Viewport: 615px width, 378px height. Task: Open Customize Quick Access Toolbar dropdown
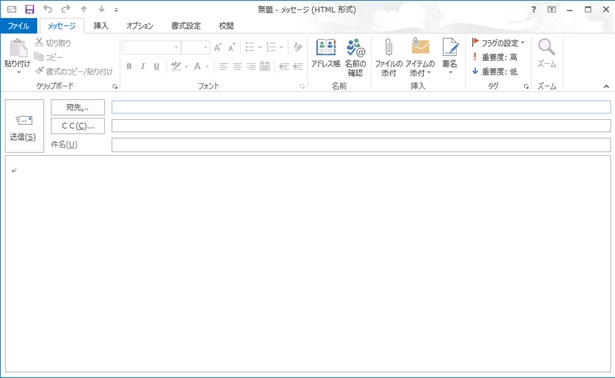116,9
